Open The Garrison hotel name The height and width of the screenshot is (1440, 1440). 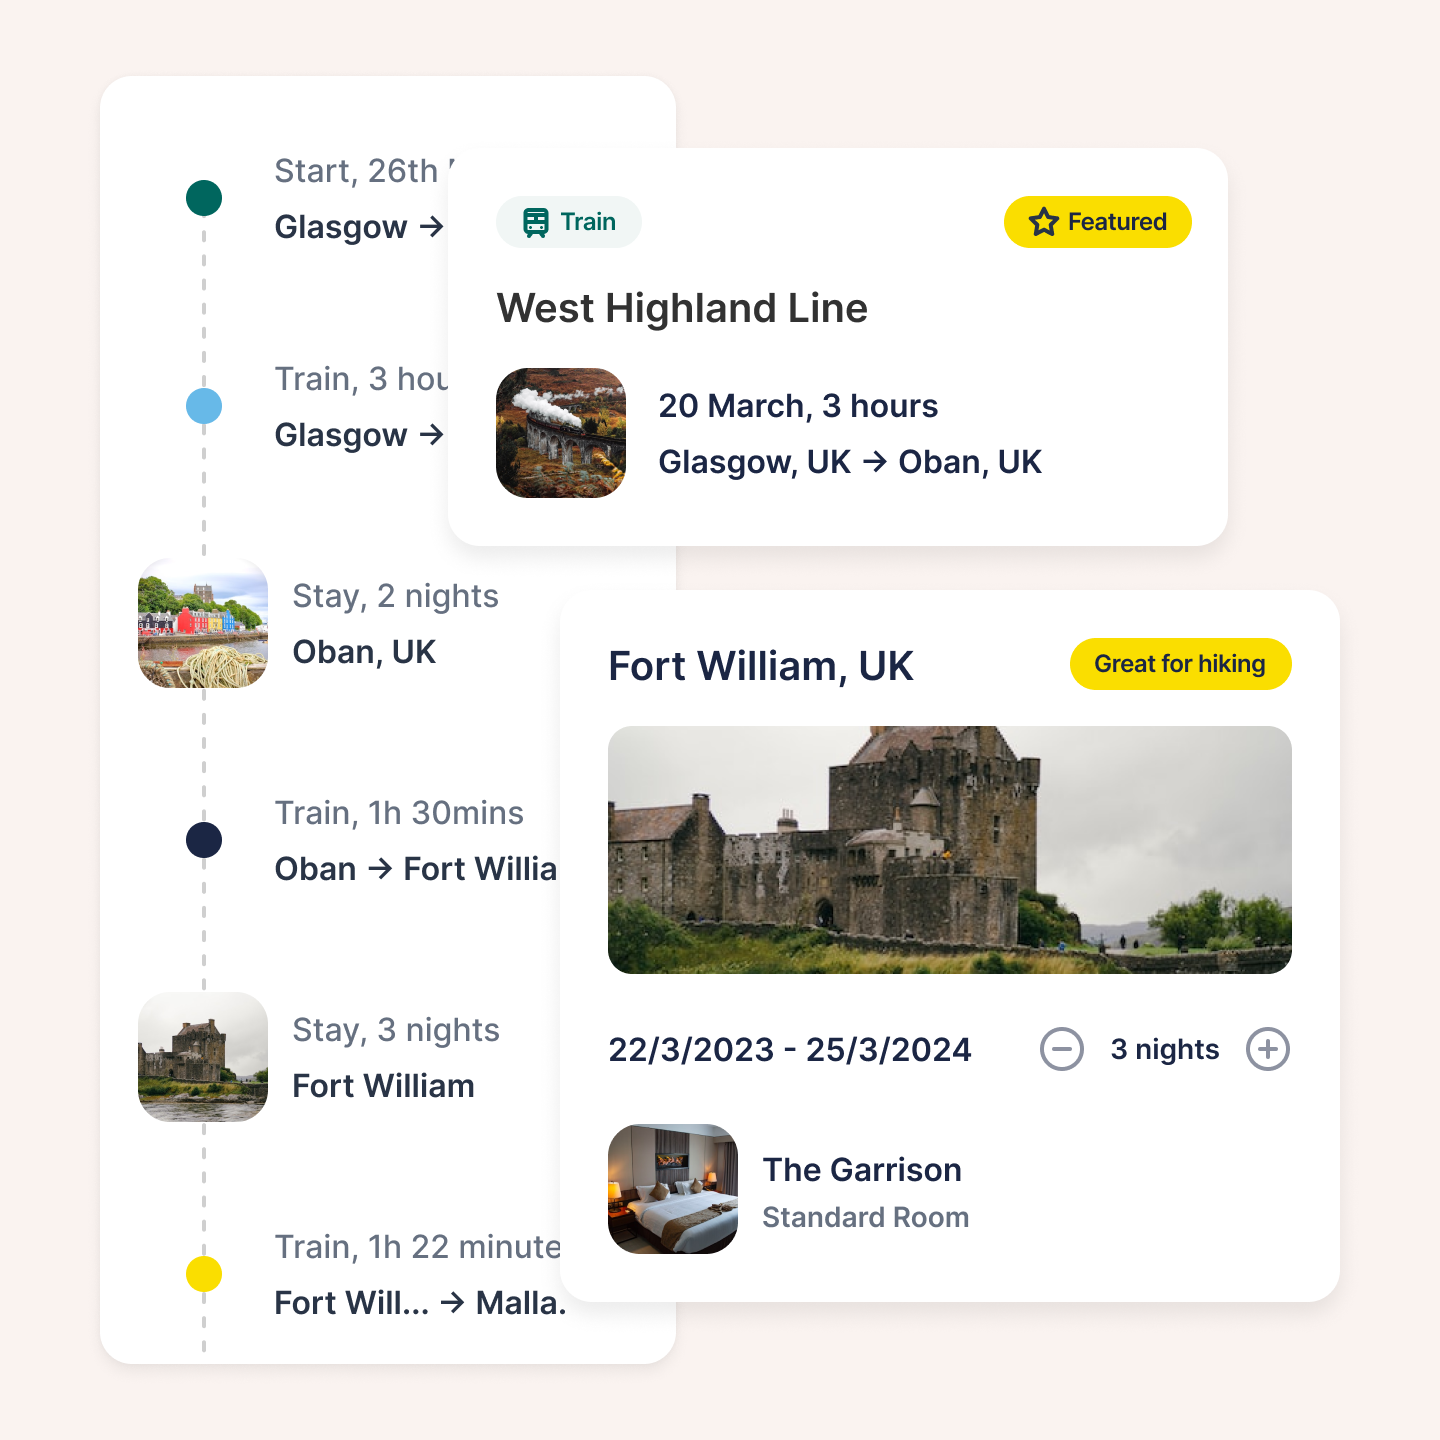coord(862,1170)
